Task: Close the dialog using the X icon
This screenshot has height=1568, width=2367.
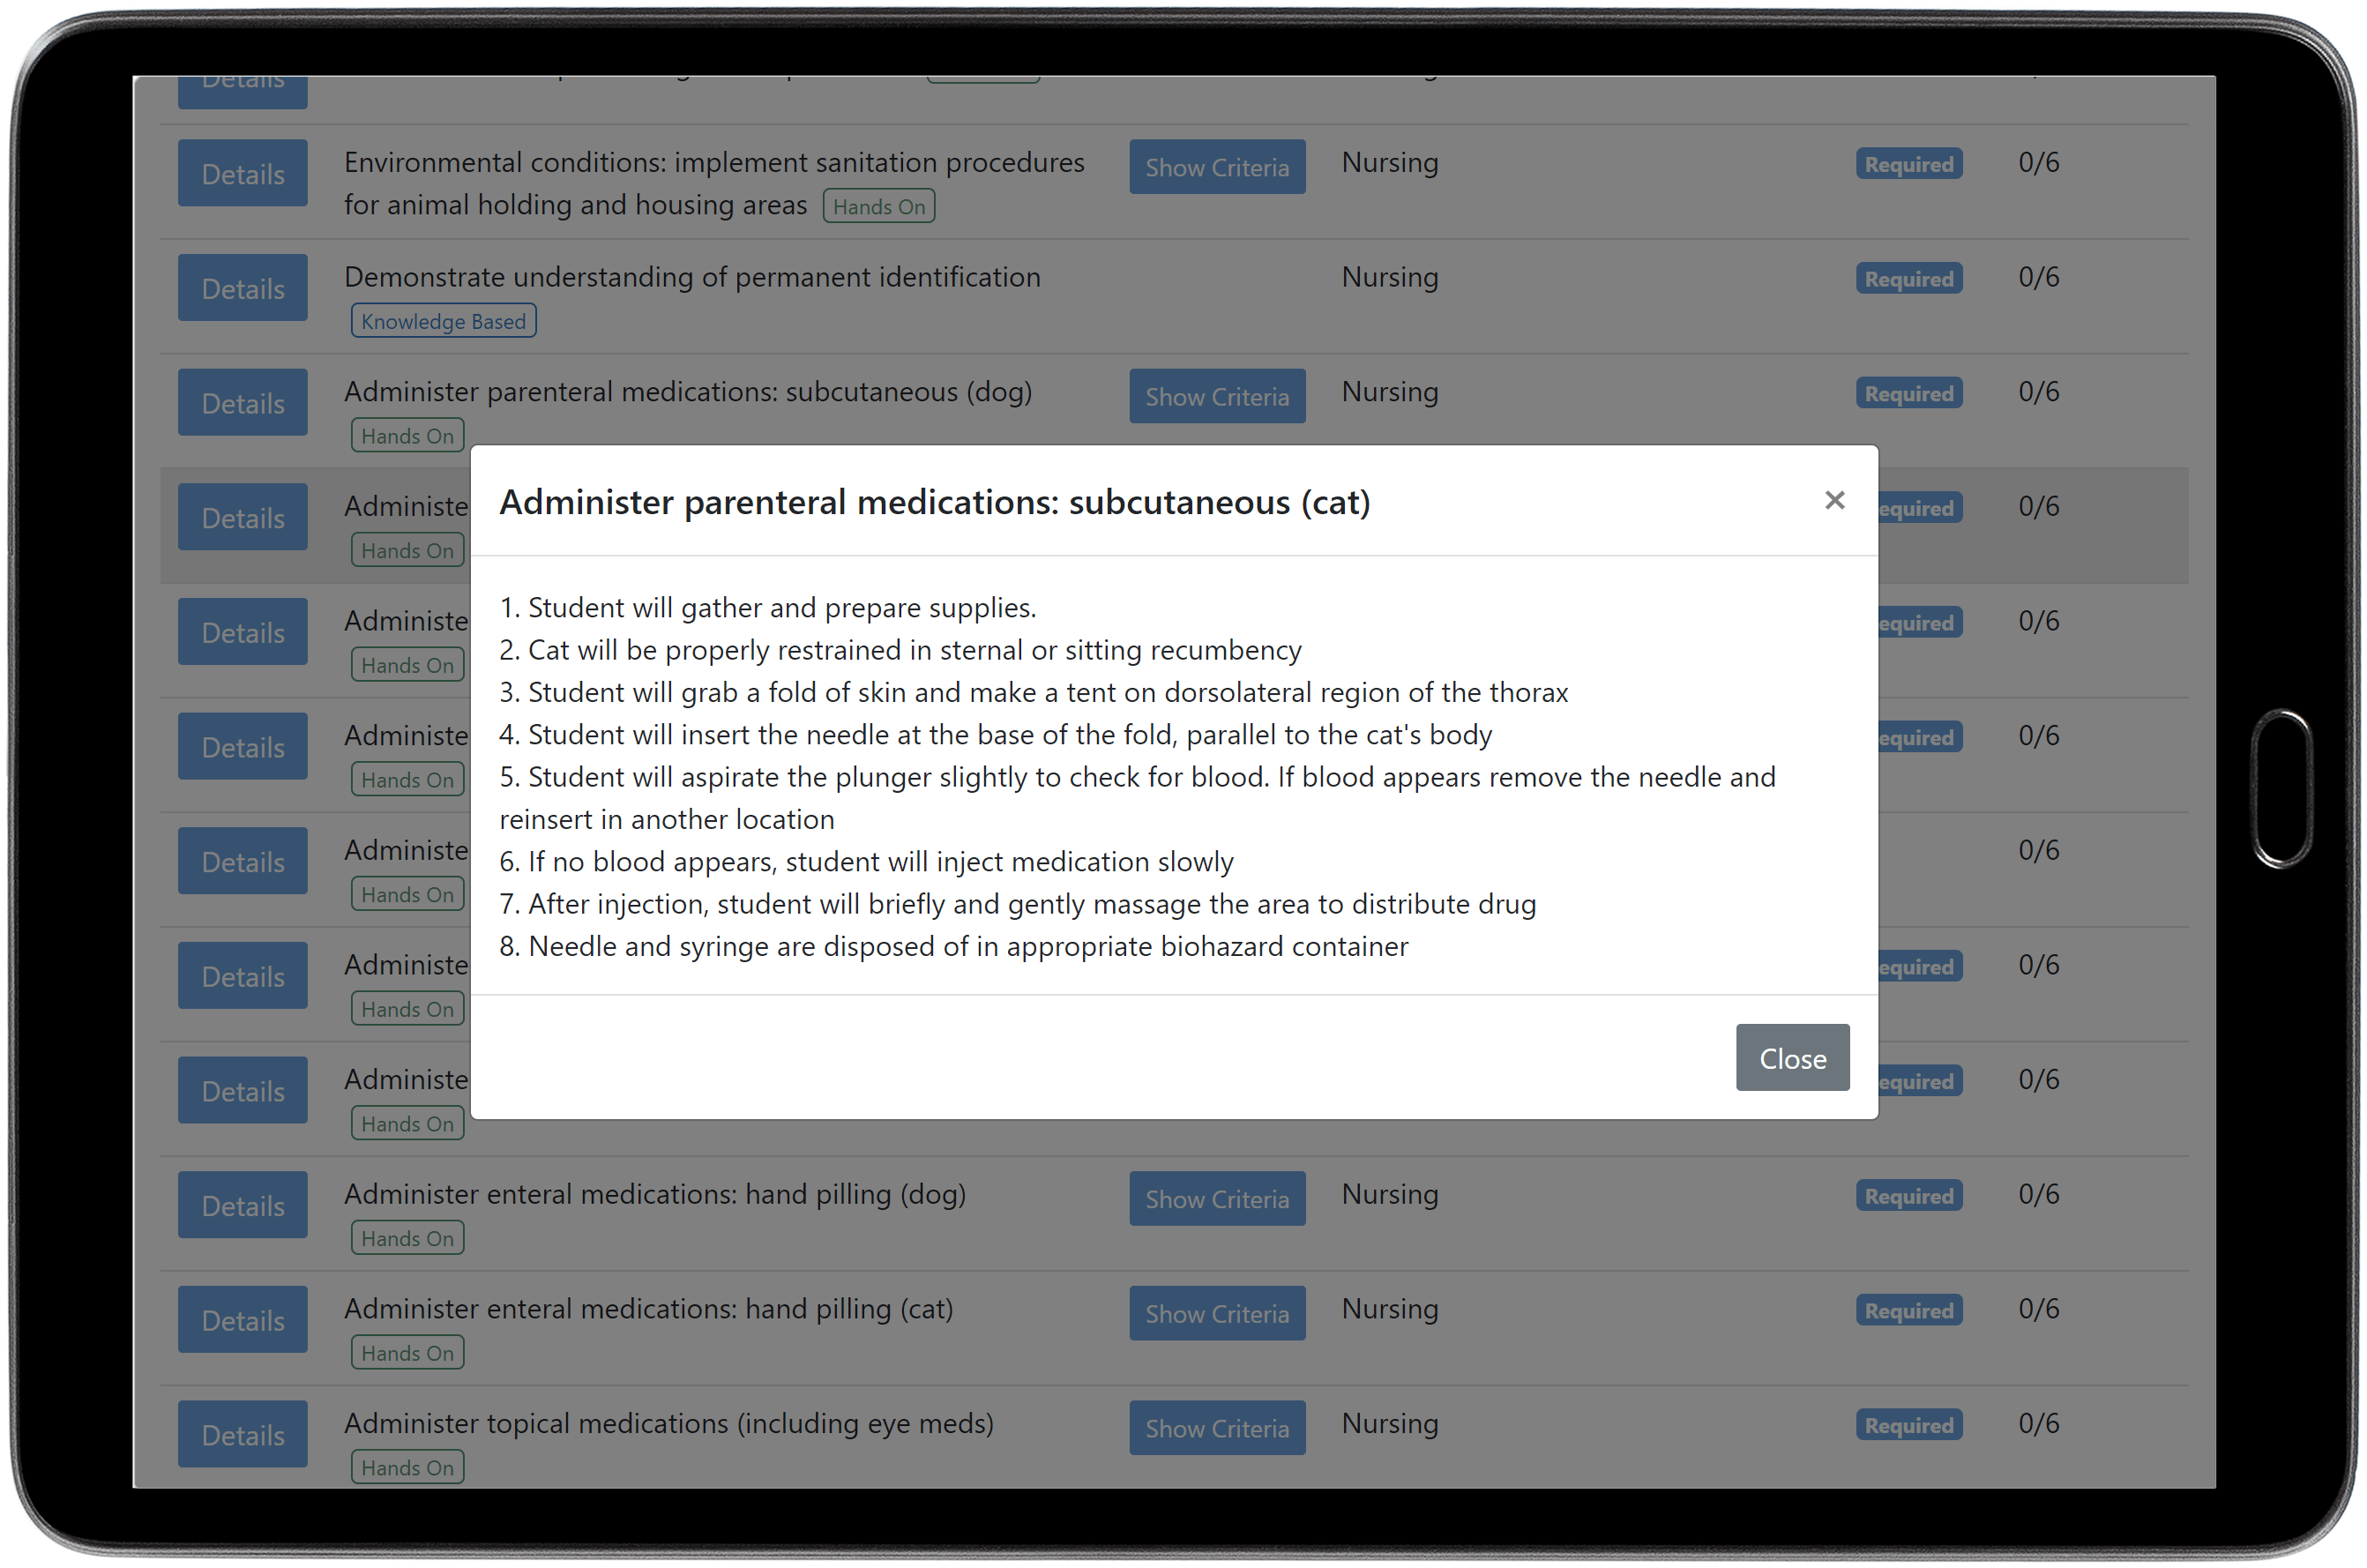Action: [1834, 500]
